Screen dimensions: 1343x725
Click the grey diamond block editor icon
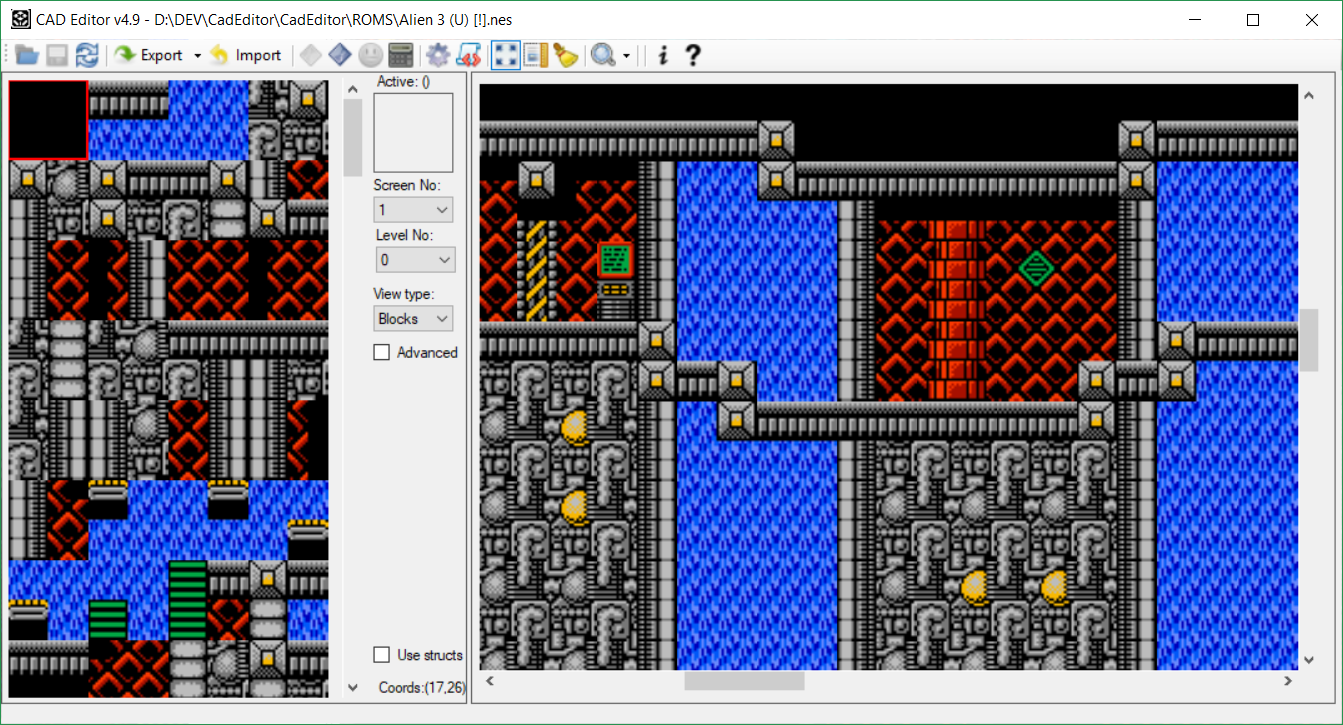(311, 55)
